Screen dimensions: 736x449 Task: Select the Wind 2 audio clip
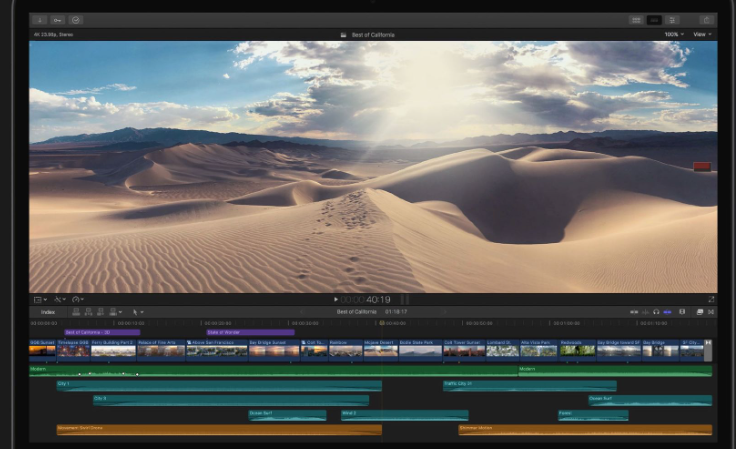tap(405, 415)
